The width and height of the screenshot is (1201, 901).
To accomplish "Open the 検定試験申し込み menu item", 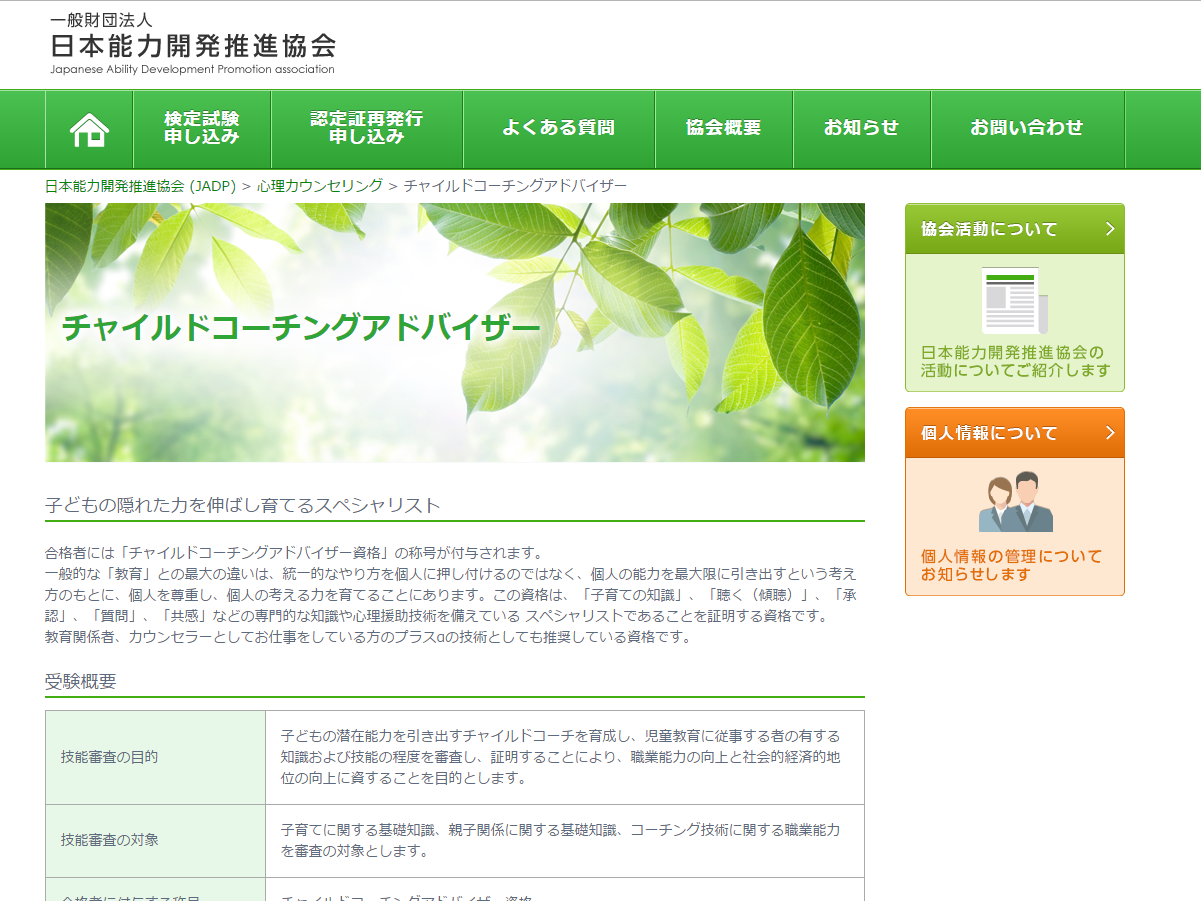I will point(202,129).
